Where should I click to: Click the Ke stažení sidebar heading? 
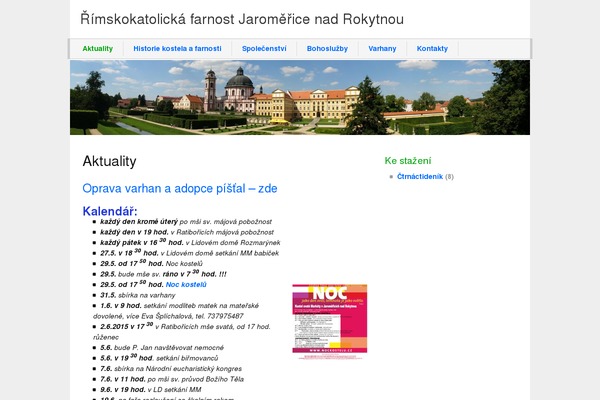408,161
